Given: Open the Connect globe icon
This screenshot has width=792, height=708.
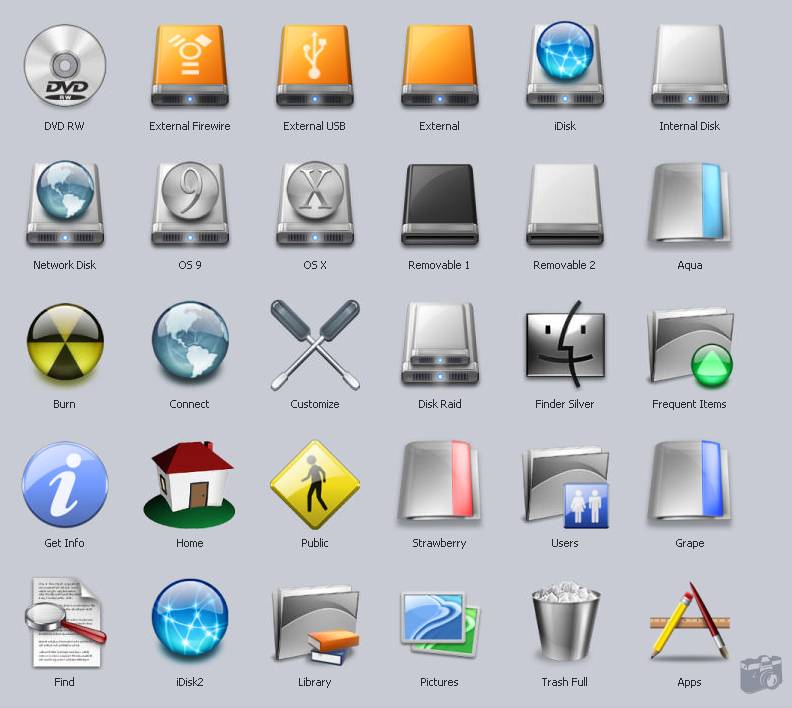Looking at the screenshot, I should point(190,342).
